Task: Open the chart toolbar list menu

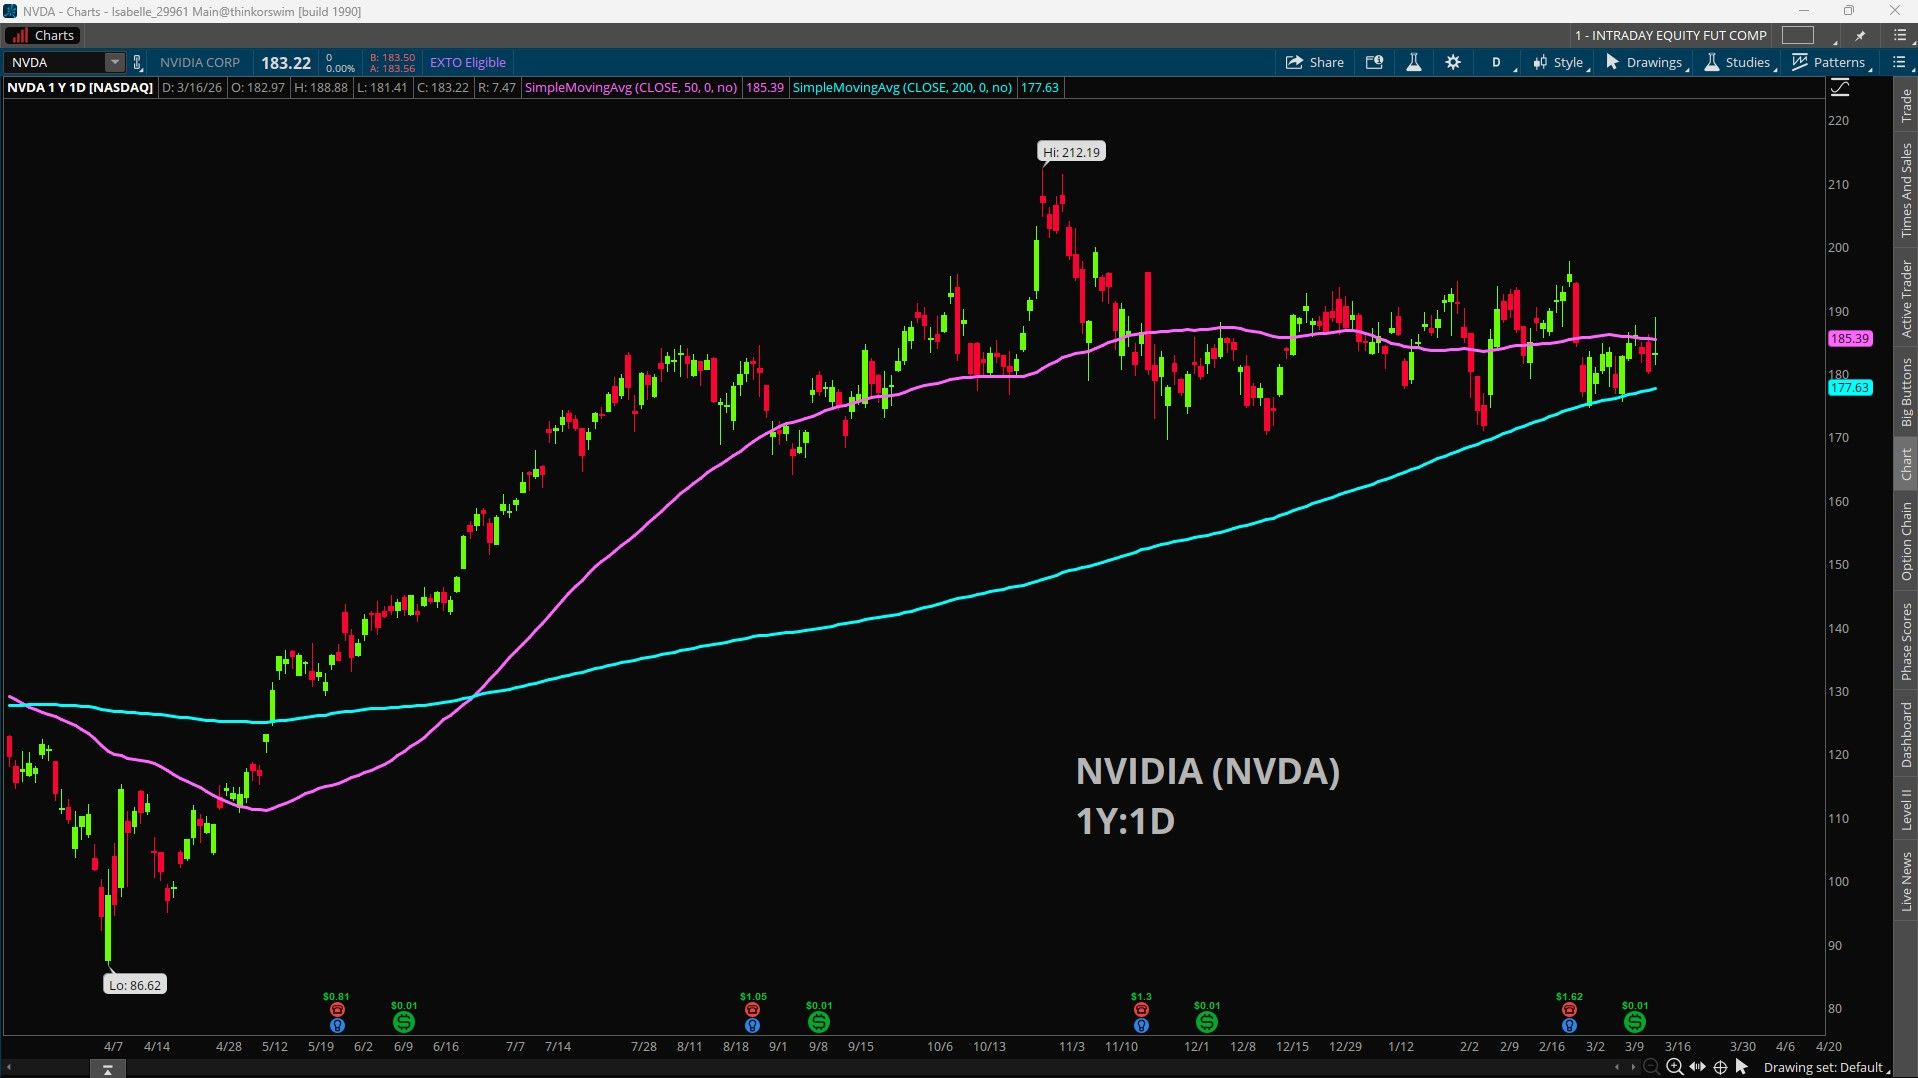Action: 1899,62
